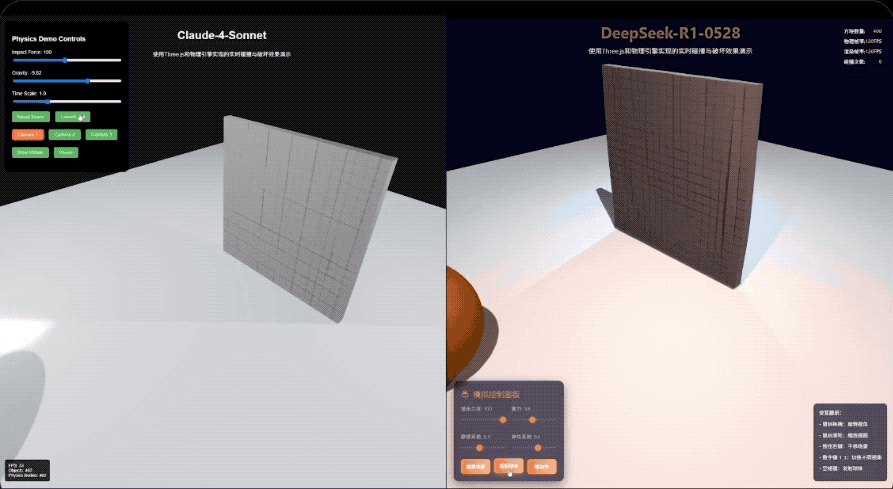
Task: Click the Chinese subtitle under Claude-4-Sonnet
Action: pyautogui.click(x=222, y=55)
